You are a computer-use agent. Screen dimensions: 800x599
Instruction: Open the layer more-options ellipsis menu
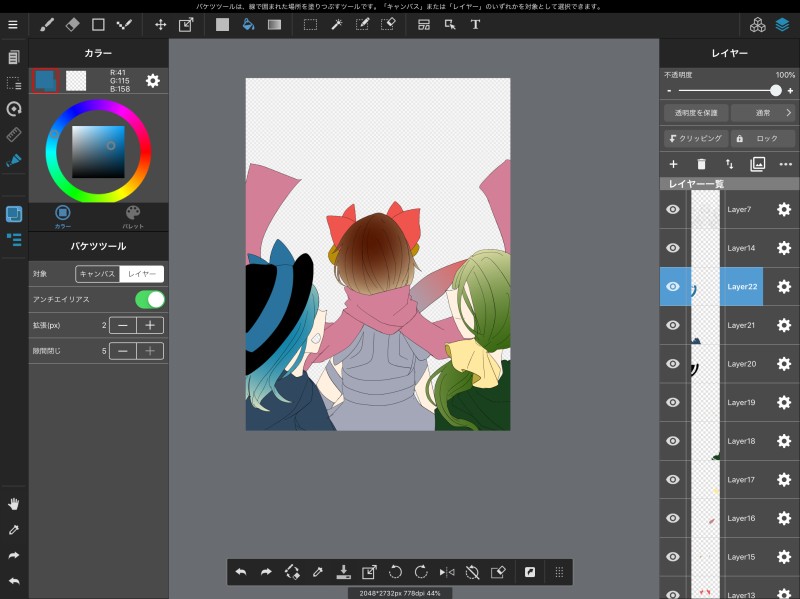[786, 164]
